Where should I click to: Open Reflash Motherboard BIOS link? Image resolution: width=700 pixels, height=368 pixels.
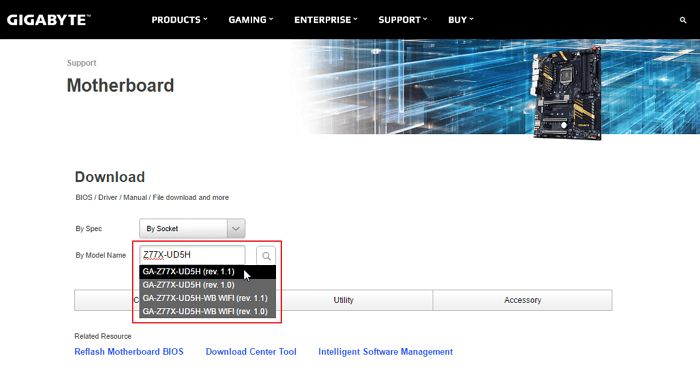coord(129,352)
